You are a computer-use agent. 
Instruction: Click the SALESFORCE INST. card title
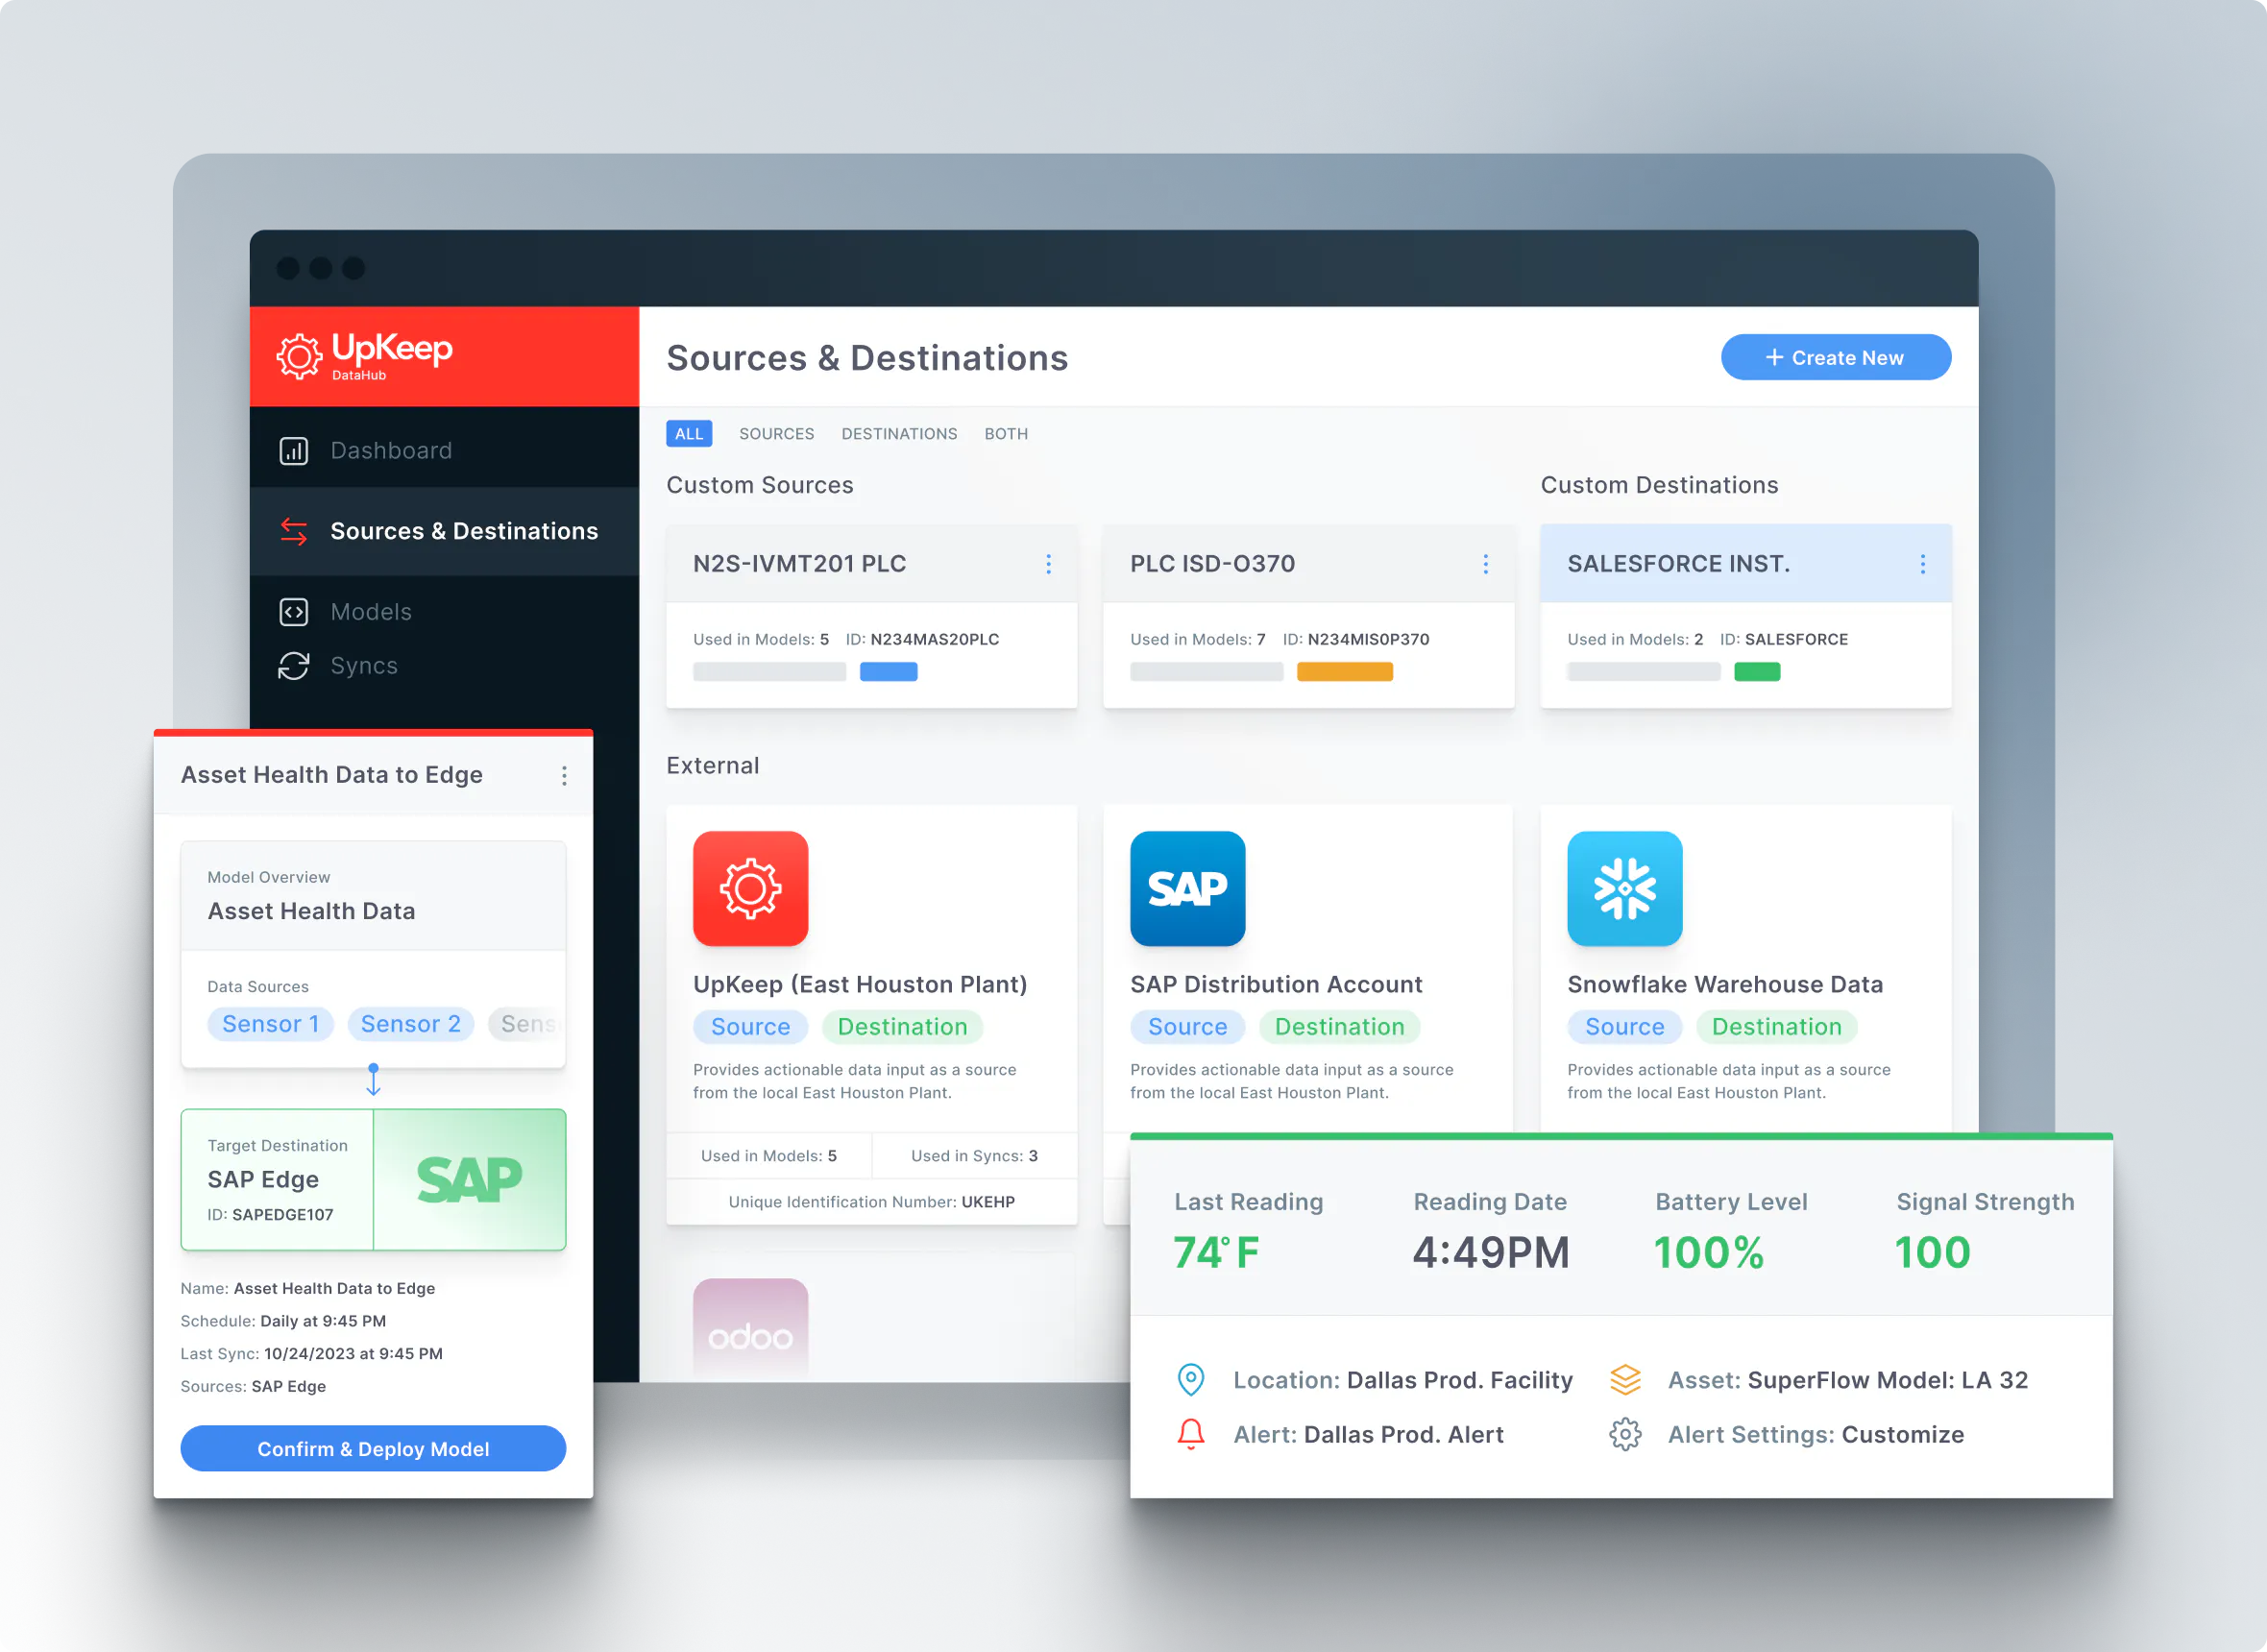(x=1678, y=563)
